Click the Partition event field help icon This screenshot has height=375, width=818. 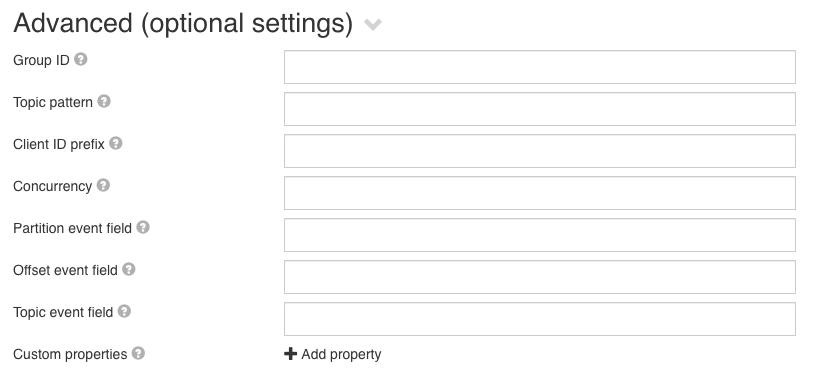coord(143,227)
